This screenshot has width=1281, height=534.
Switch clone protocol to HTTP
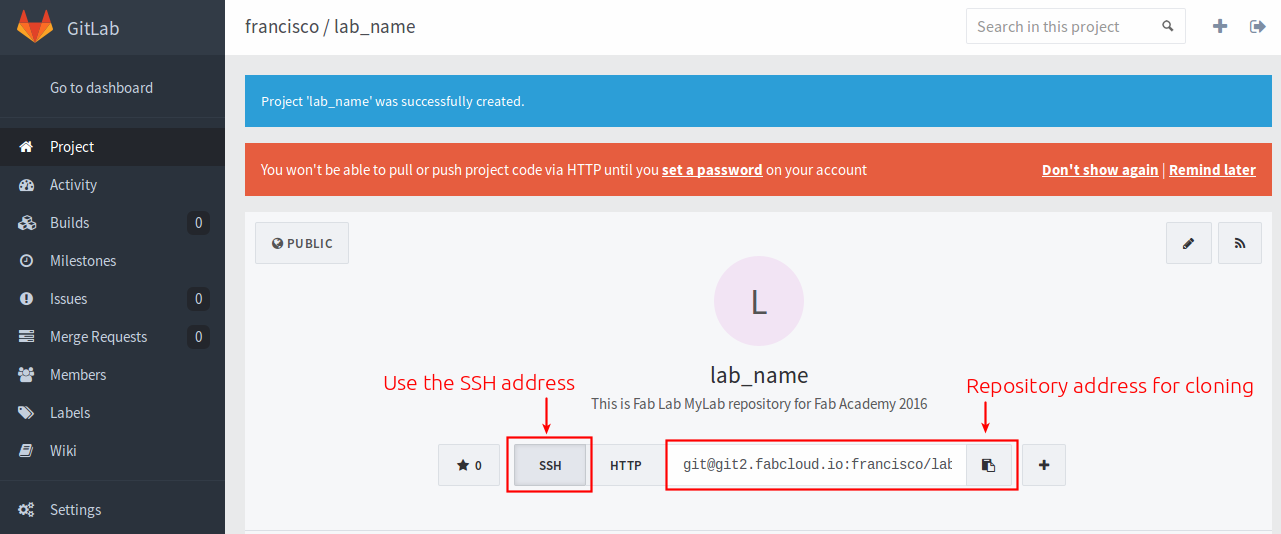tap(626, 465)
